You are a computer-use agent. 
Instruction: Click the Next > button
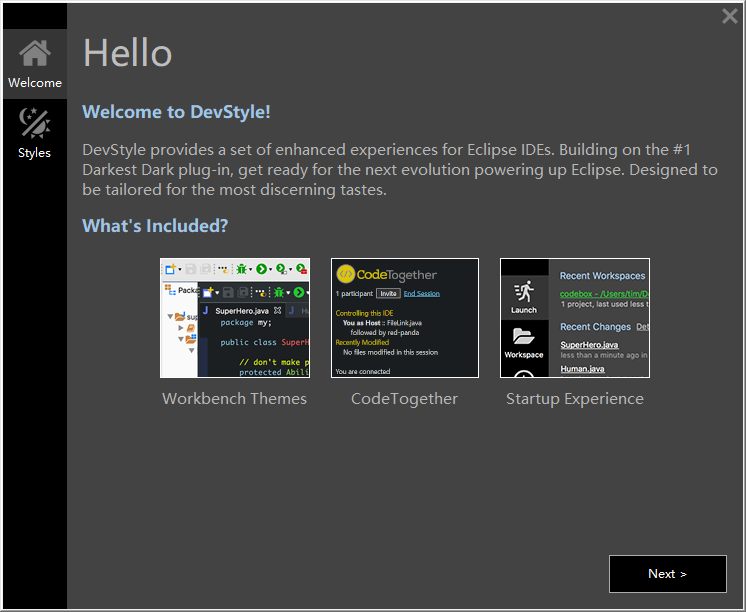tap(667, 573)
